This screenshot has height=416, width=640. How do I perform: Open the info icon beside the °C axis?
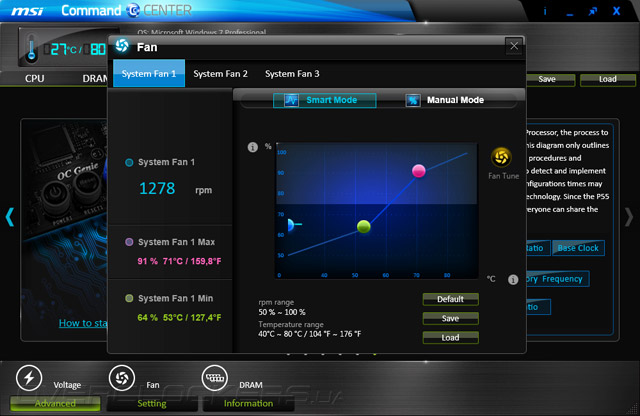[513, 280]
